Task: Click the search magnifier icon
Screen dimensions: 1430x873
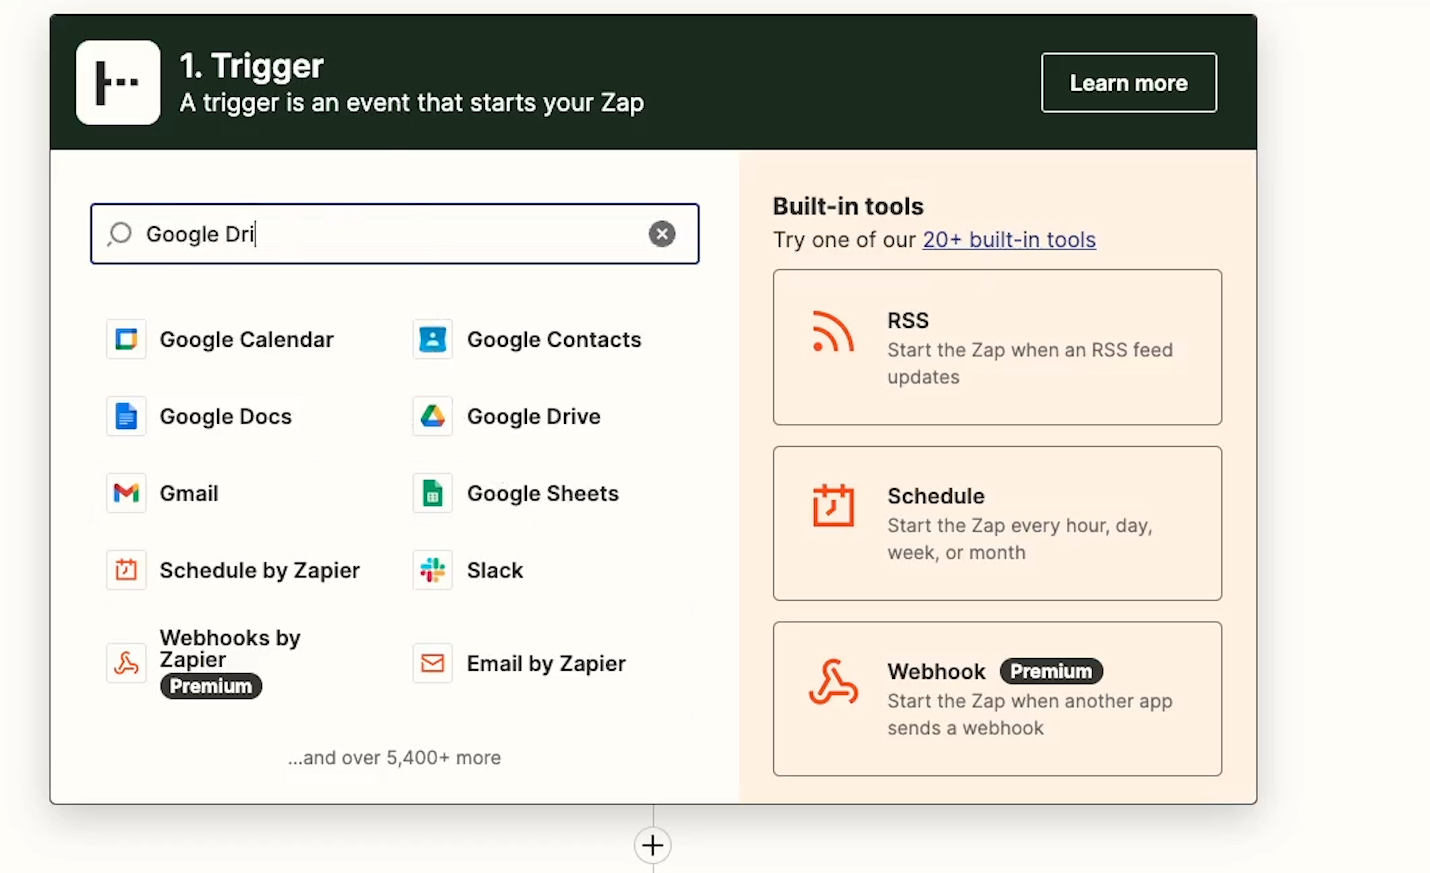Action: click(120, 234)
